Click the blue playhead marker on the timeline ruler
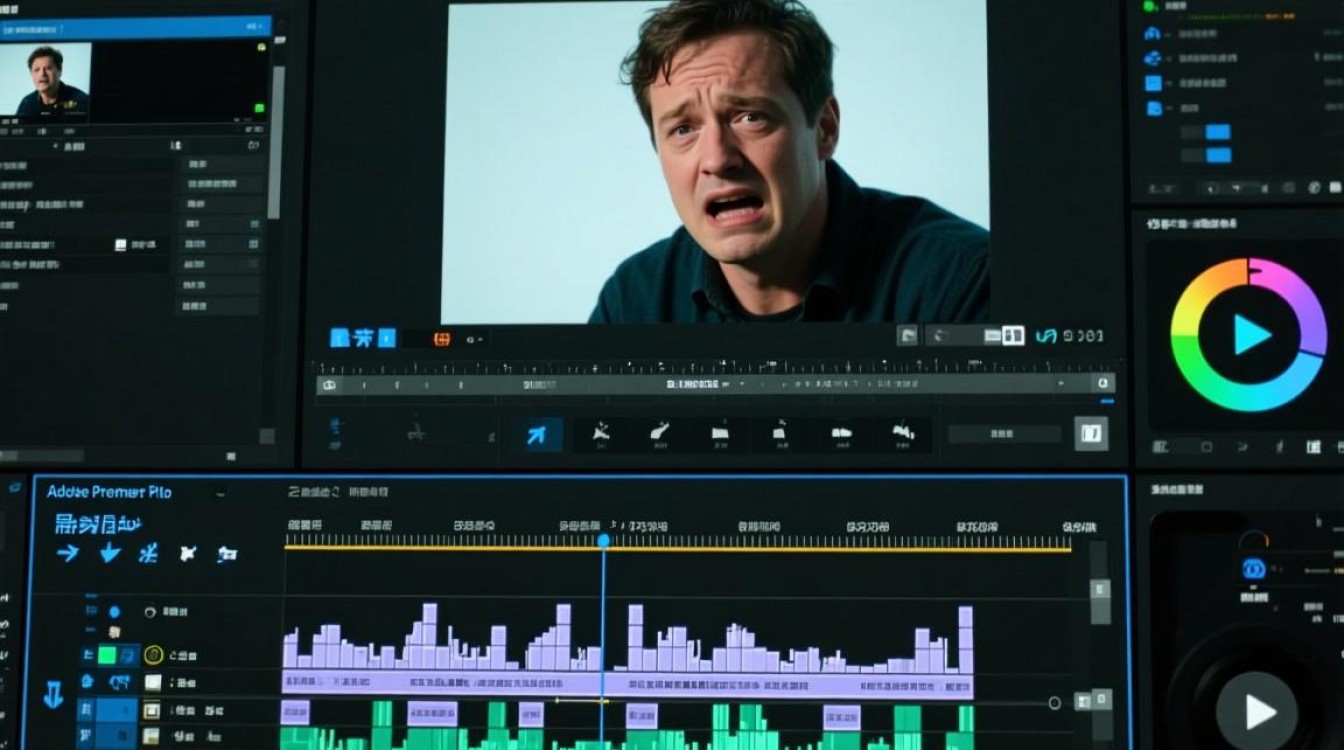 pos(603,540)
